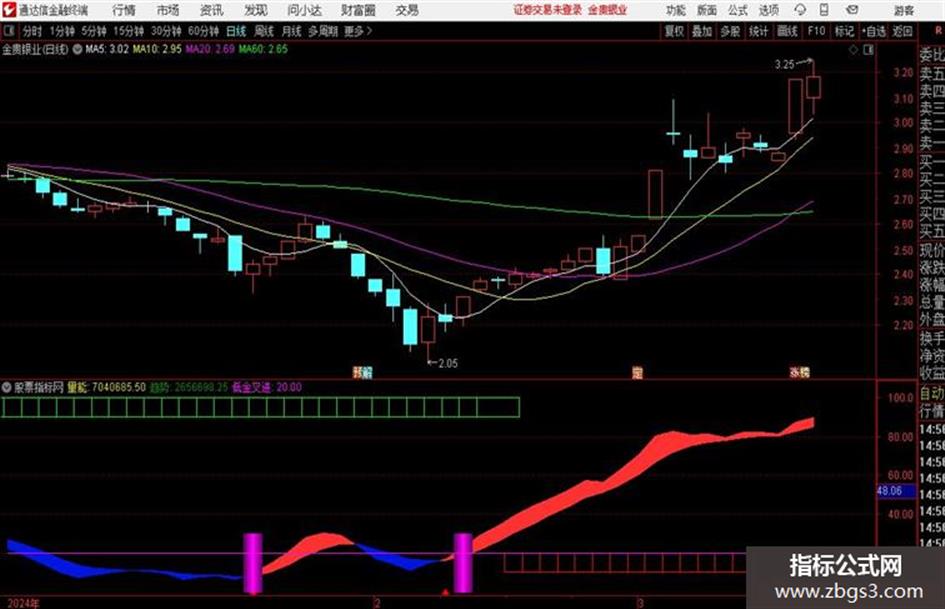Open the 发现 menu
945x609 pixels.
(255, 10)
